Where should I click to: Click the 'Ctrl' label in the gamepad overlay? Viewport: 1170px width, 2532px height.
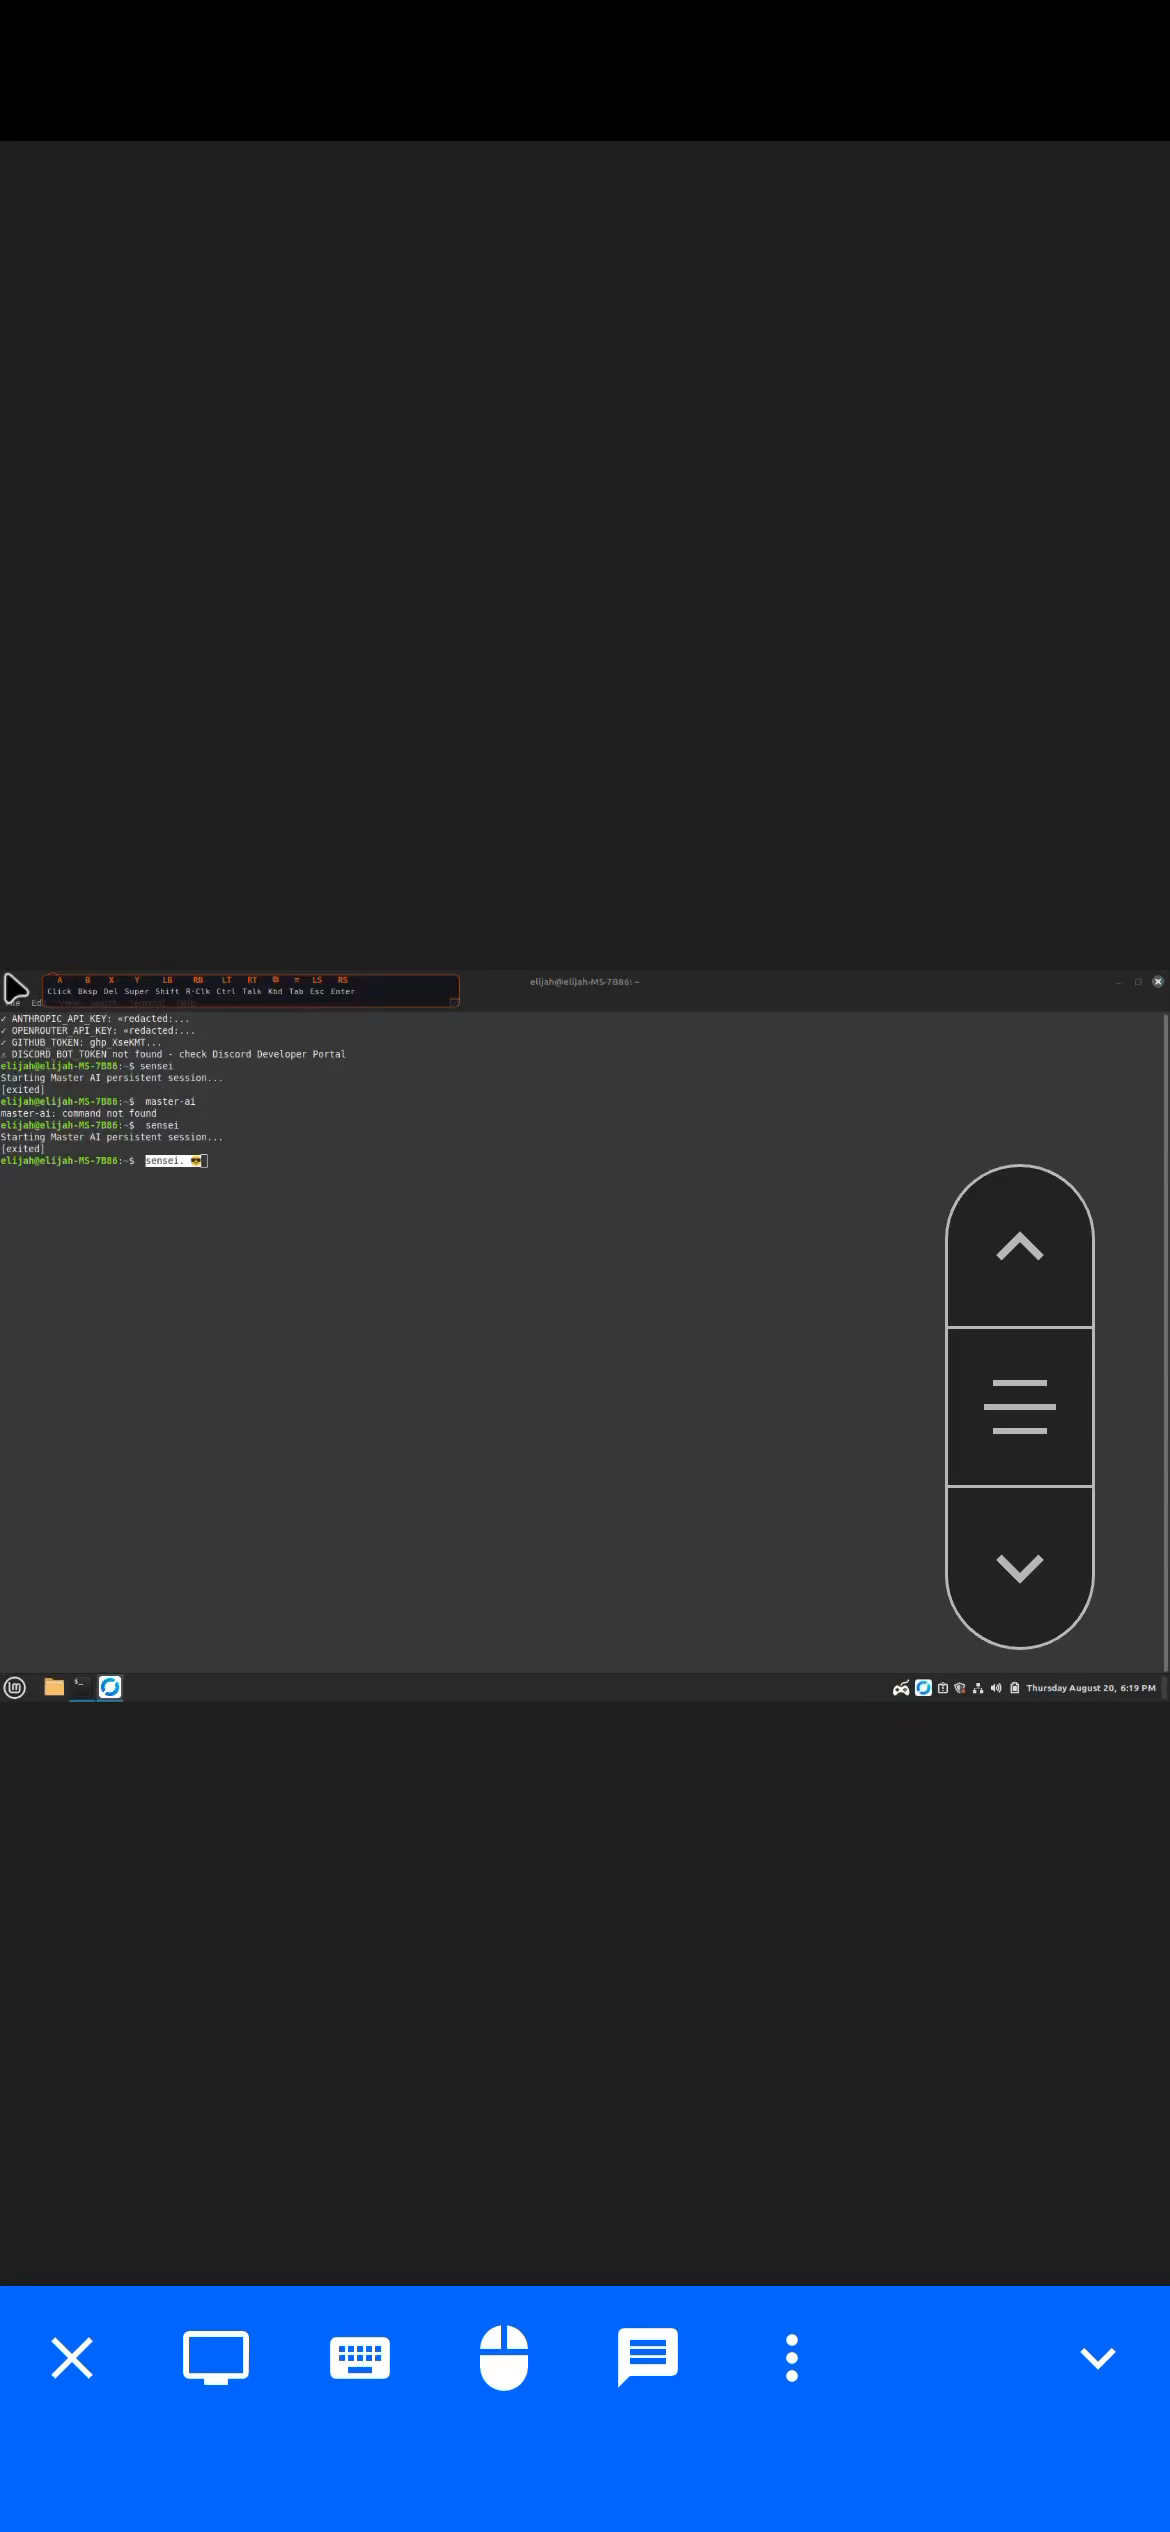click(226, 992)
